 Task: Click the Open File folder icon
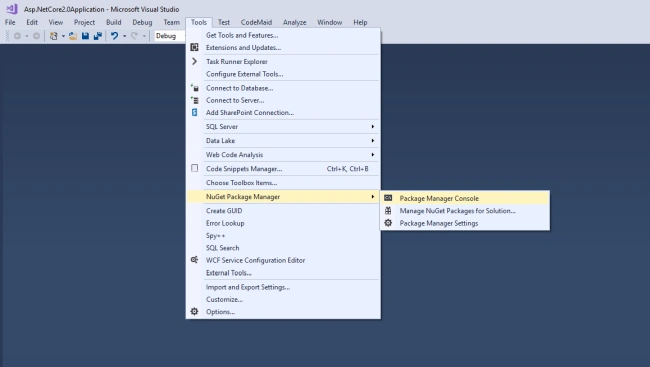tap(73, 36)
